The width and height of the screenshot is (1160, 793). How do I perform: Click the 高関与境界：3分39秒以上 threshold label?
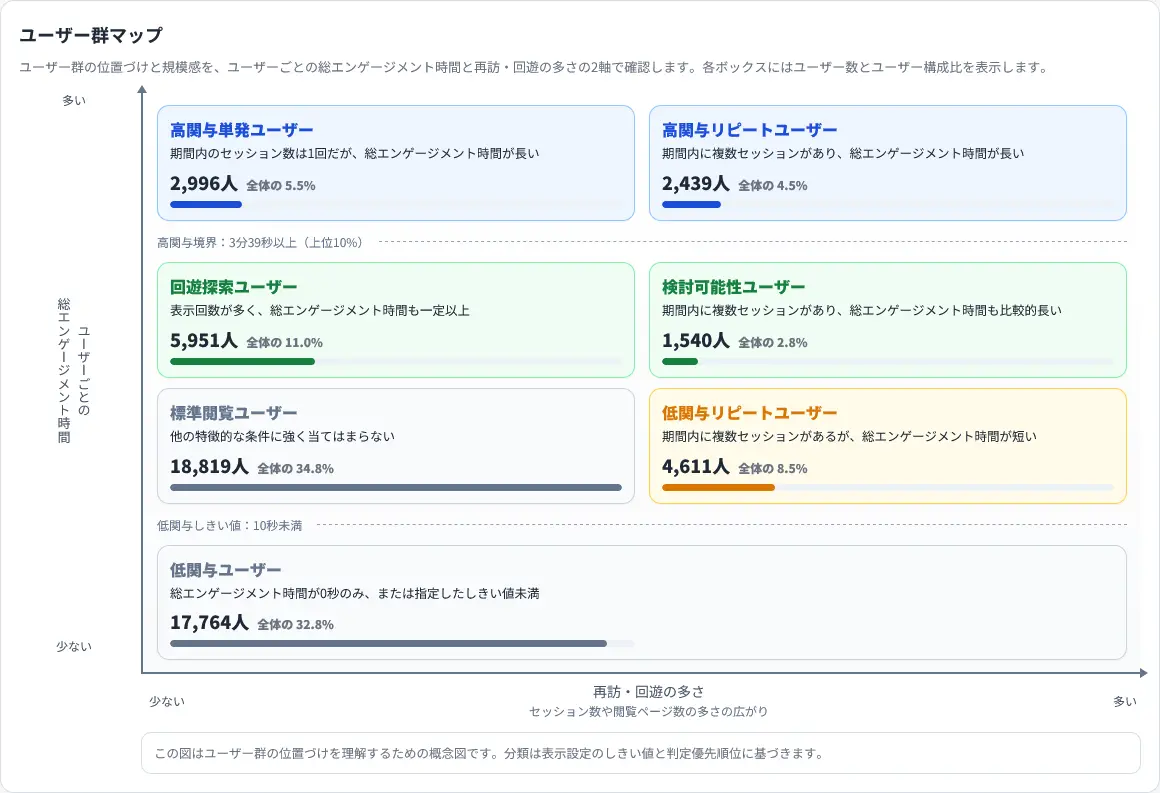(260, 243)
